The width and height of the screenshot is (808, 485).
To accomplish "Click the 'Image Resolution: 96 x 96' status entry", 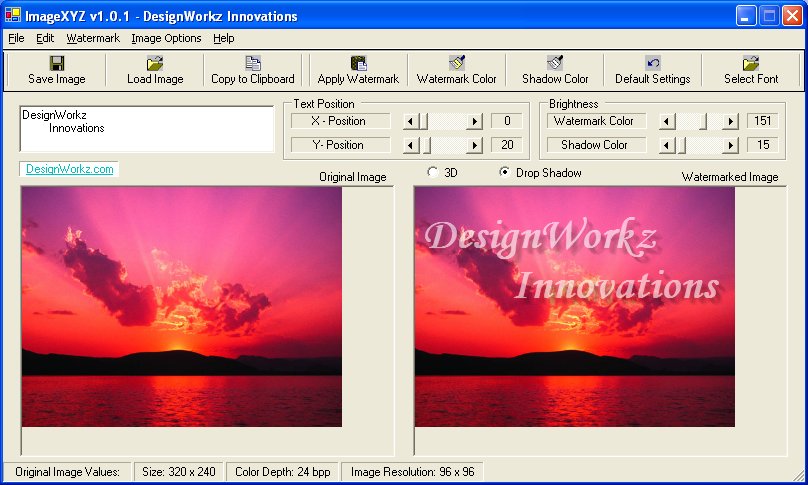I will [412, 472].
